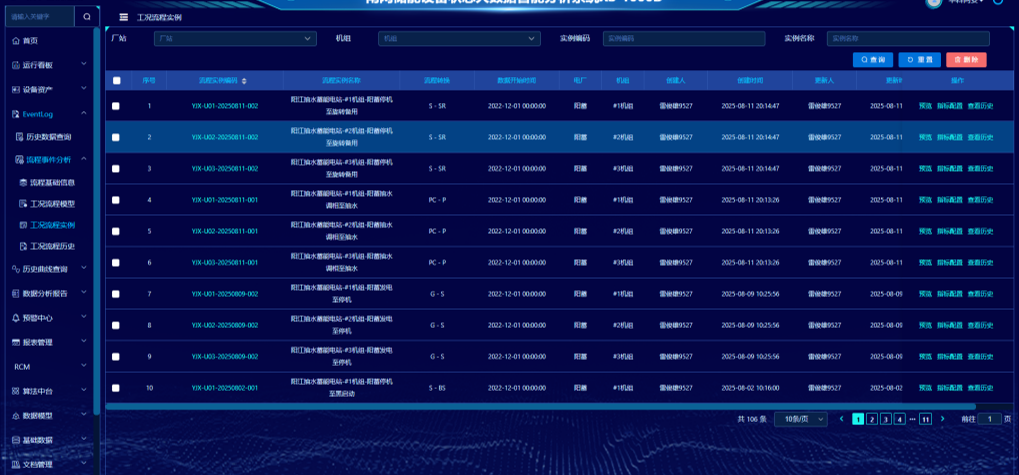Expand 历史曲线查询 with its chevron
1019x475 pixels.
coord(84,268)
